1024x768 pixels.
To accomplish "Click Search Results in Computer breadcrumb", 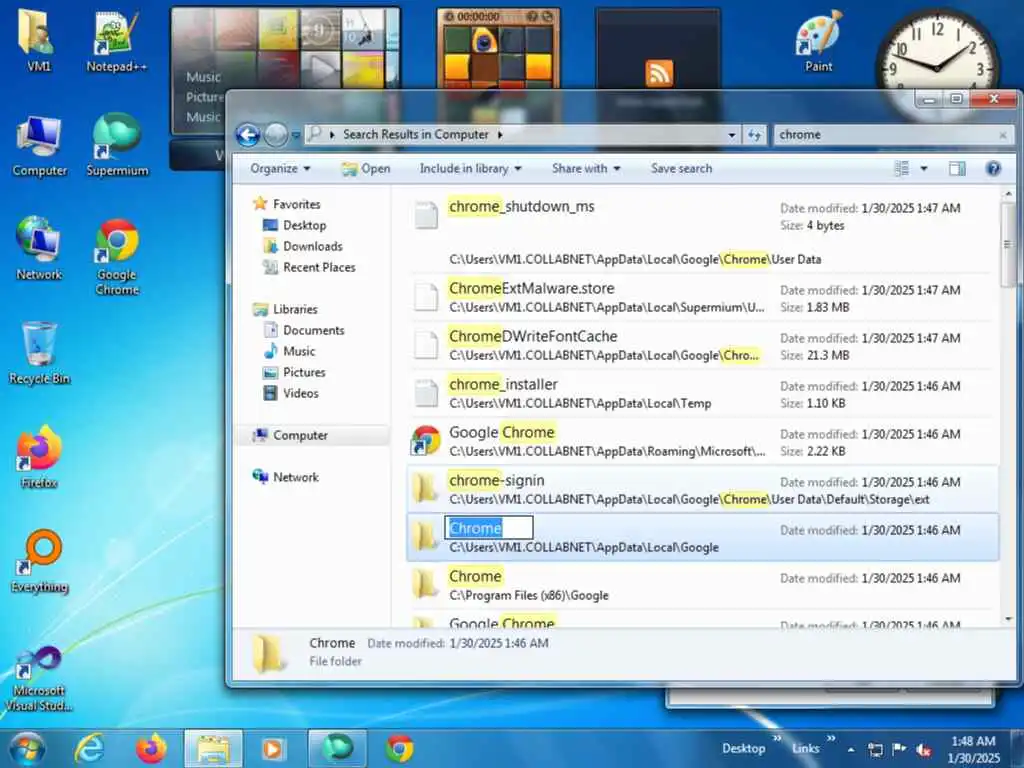I will (415, 135).
